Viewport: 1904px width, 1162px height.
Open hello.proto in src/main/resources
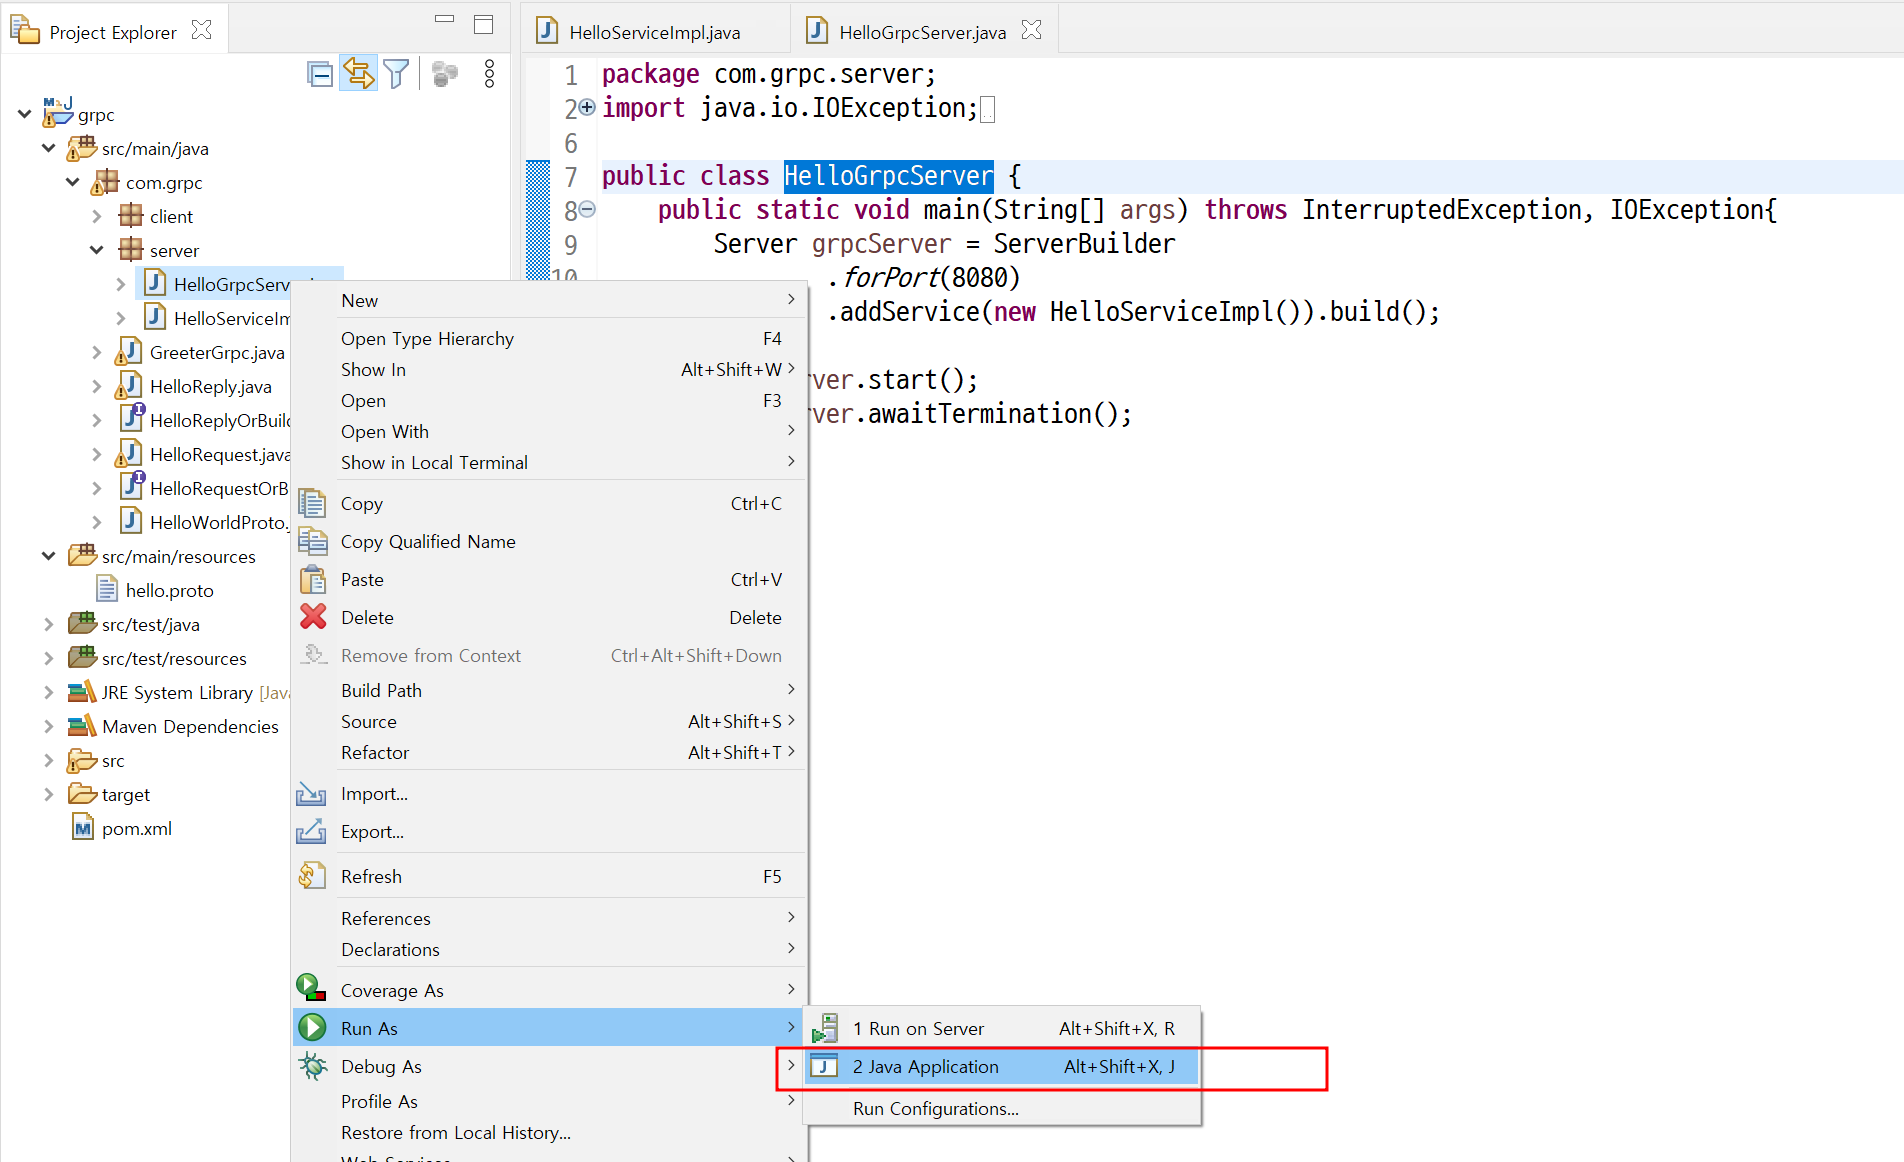(x=169, y=590)
